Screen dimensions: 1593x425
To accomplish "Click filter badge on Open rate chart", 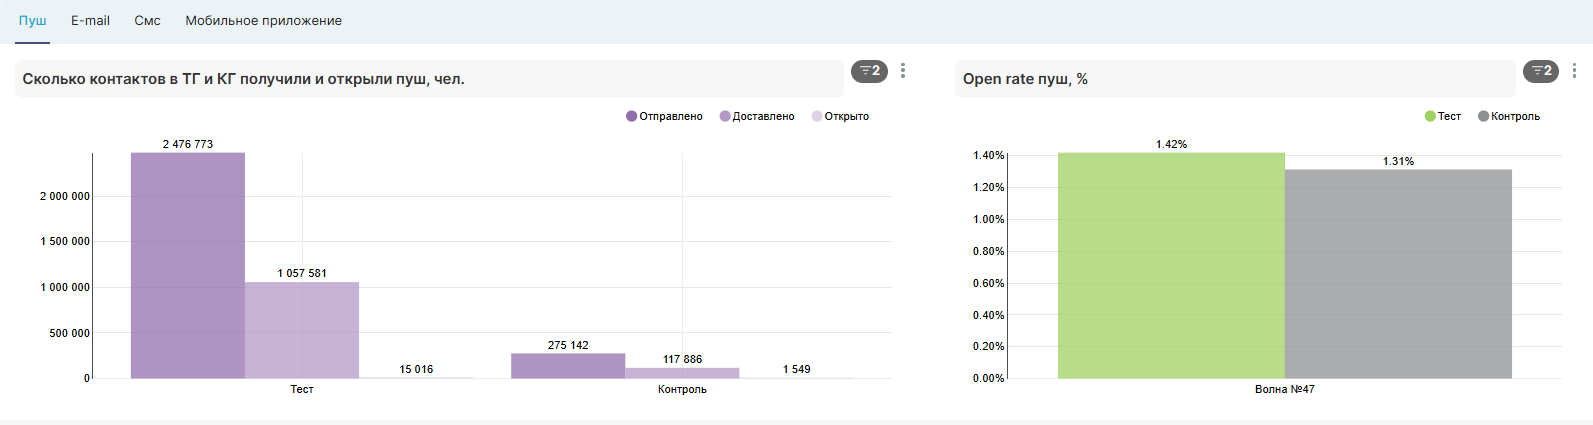I will (x=1540, y=71).
